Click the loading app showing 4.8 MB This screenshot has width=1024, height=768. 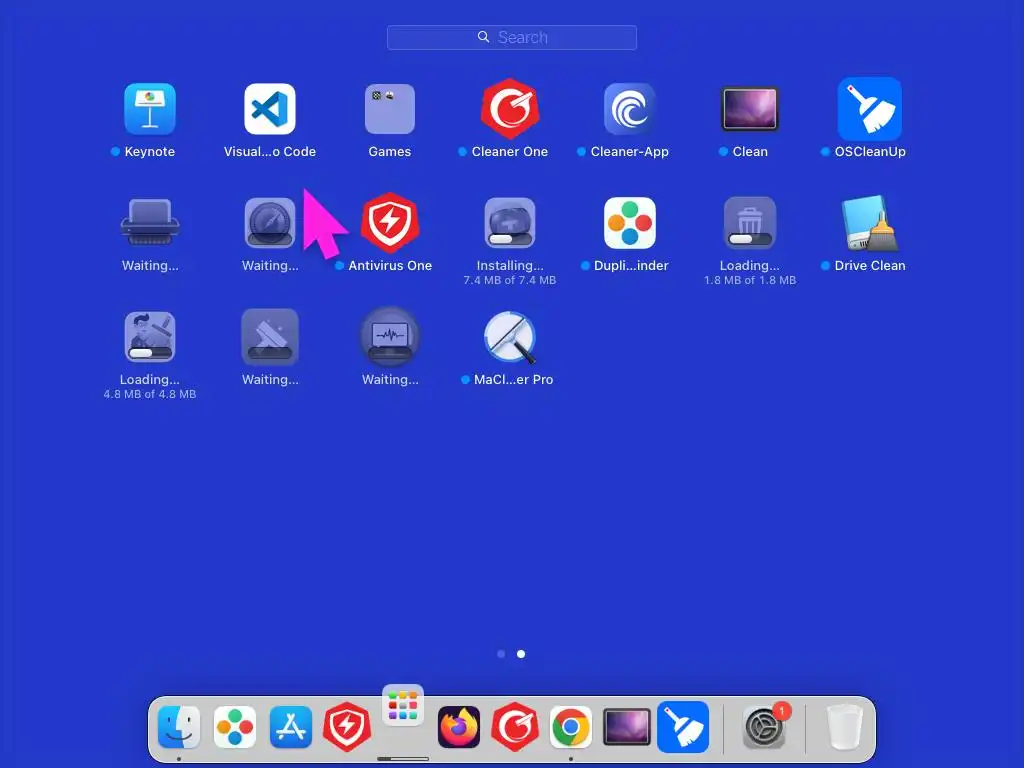pyautogui.click(x=150, y=337)
